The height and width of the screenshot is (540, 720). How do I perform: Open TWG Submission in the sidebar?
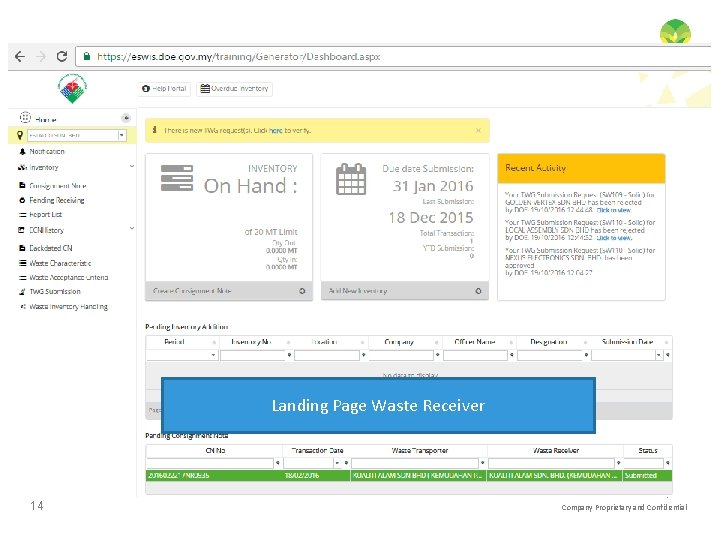pyautogui.click(x=55, y=292)
